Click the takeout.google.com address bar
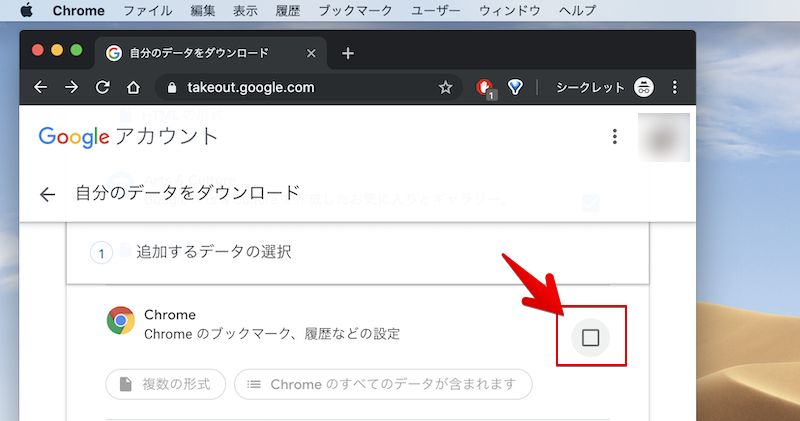 (x=300, y=88)
